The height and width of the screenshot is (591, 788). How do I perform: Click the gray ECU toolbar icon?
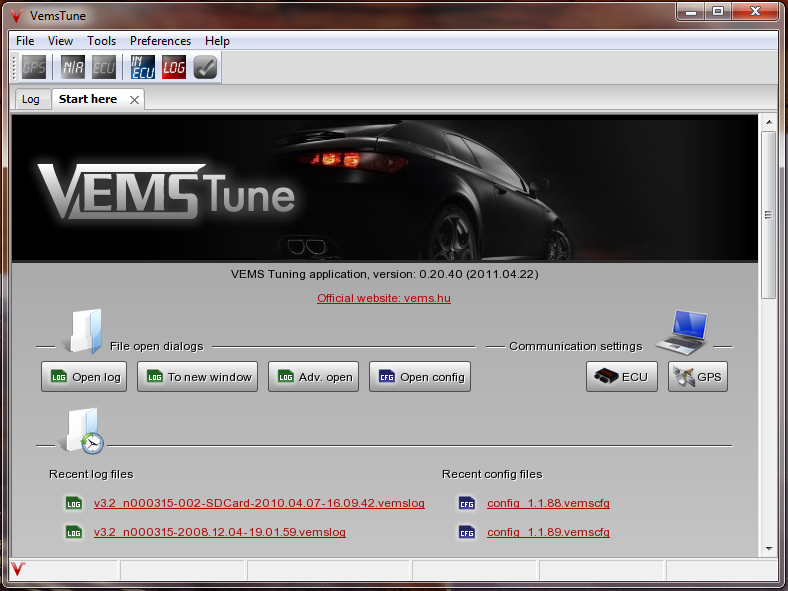point(103,68)
